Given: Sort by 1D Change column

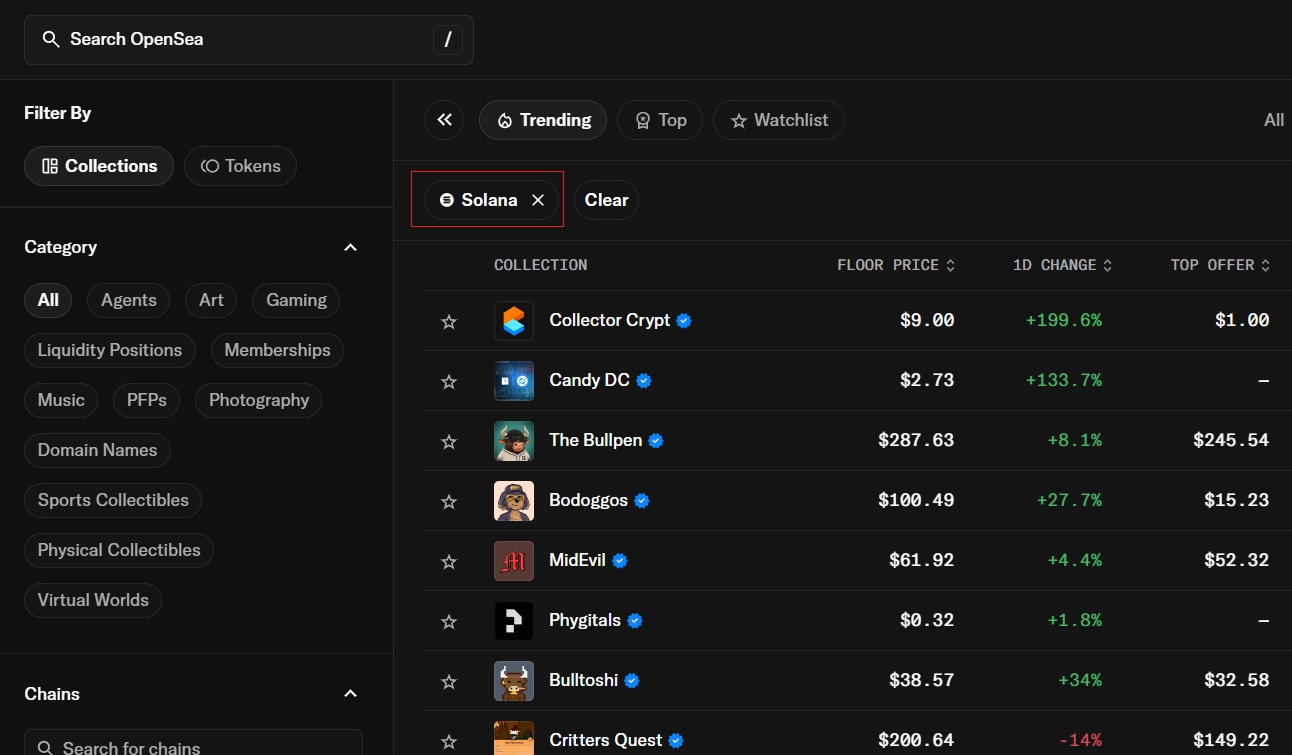Looking at the screenshot, I should point(1062,265).
